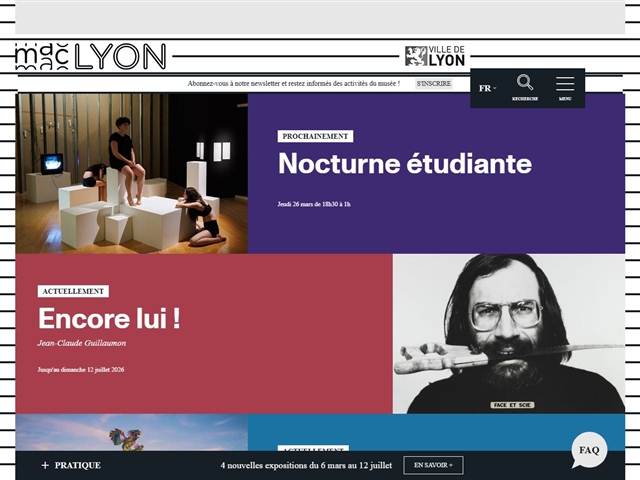Open the FAQ speech bubble
Screen dimensions: 640x480
(589, 450)
